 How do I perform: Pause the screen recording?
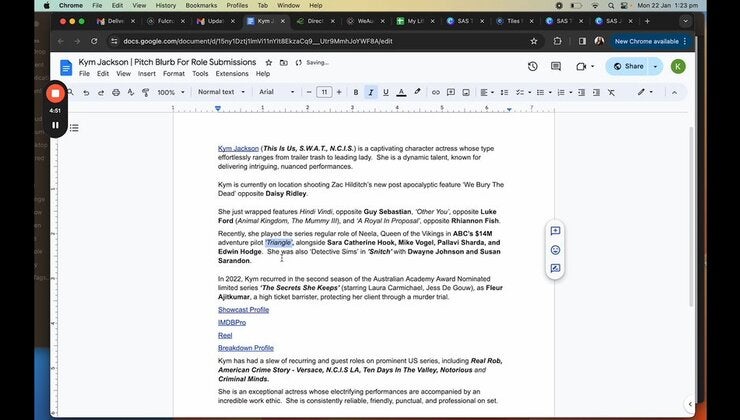pyautogui.click(x=55, y=125)
